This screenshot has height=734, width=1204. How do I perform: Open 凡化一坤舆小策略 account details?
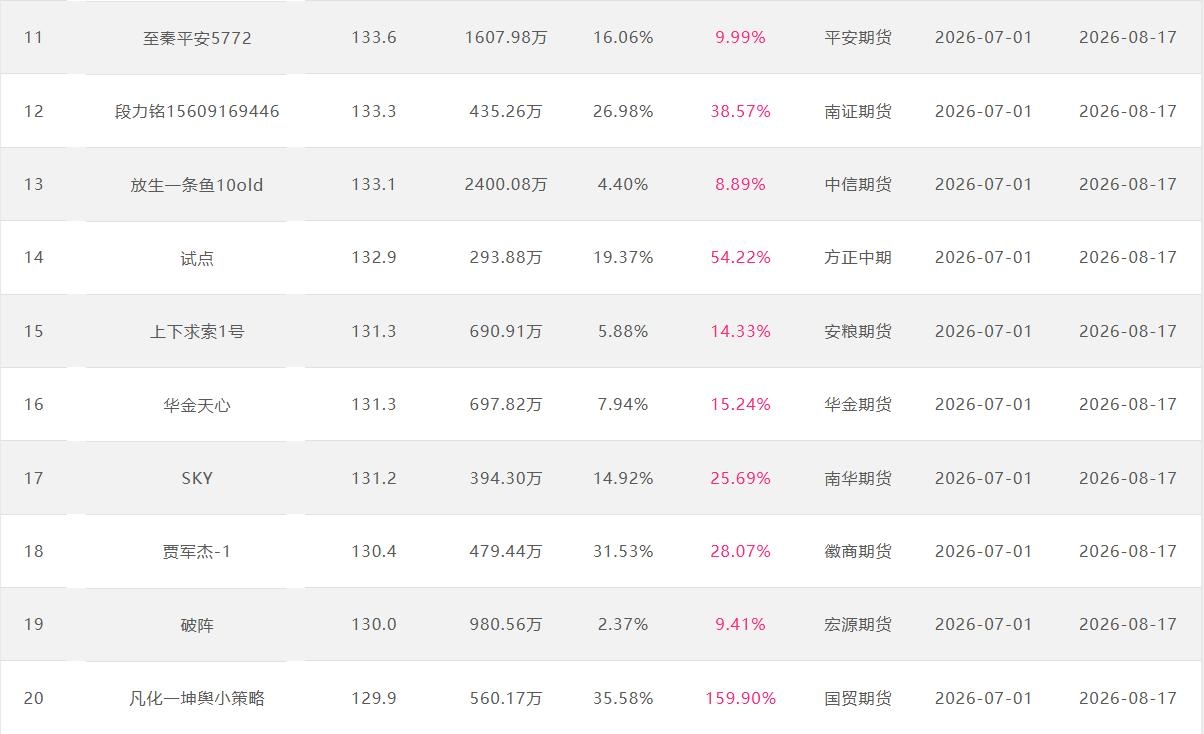coord(197,698)
